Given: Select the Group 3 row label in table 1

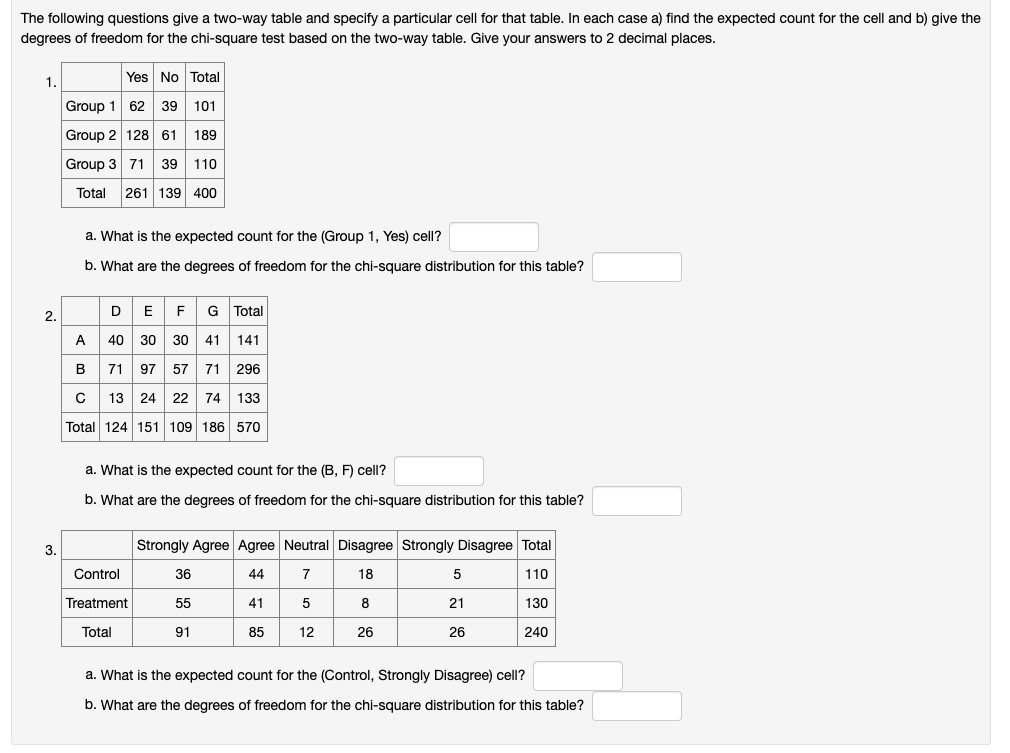Looking at the screenshot, I should 91,163.
